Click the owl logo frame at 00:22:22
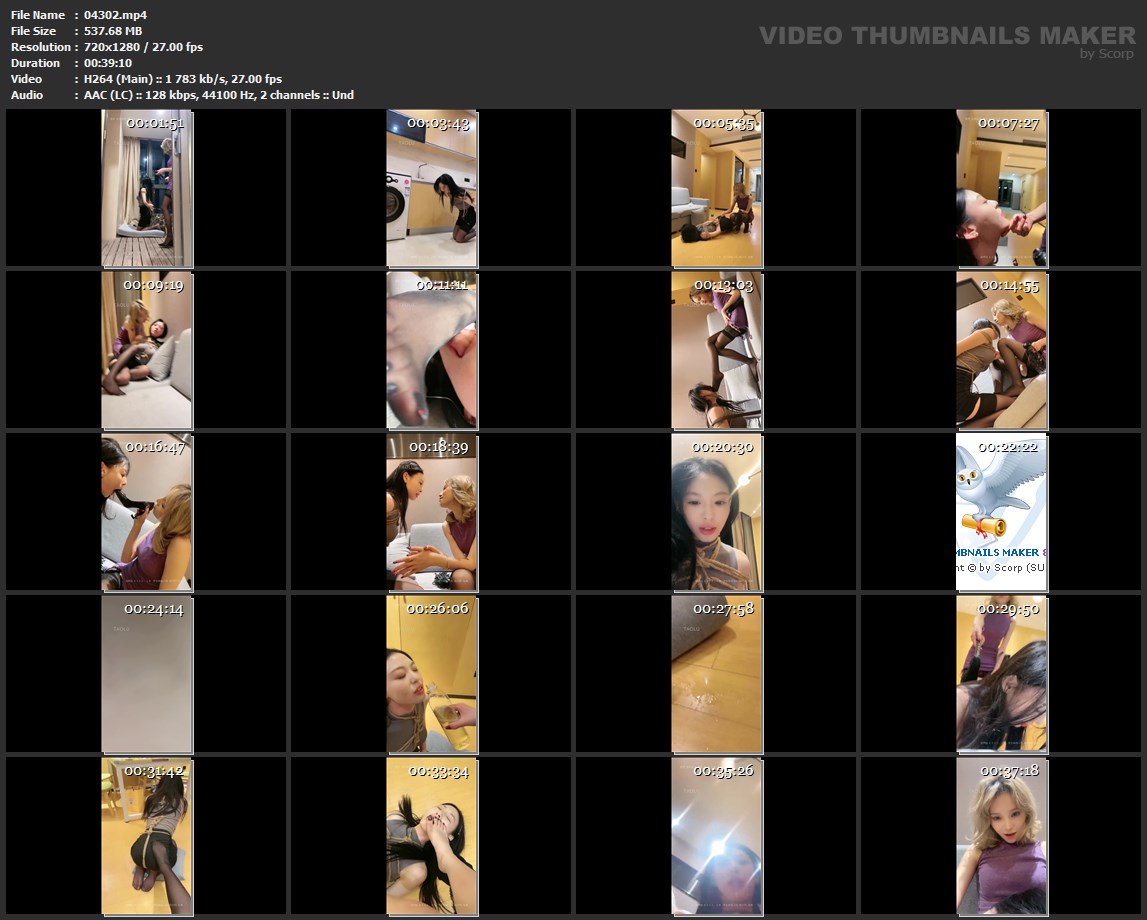1147x920 pixels. (1001, 512)
